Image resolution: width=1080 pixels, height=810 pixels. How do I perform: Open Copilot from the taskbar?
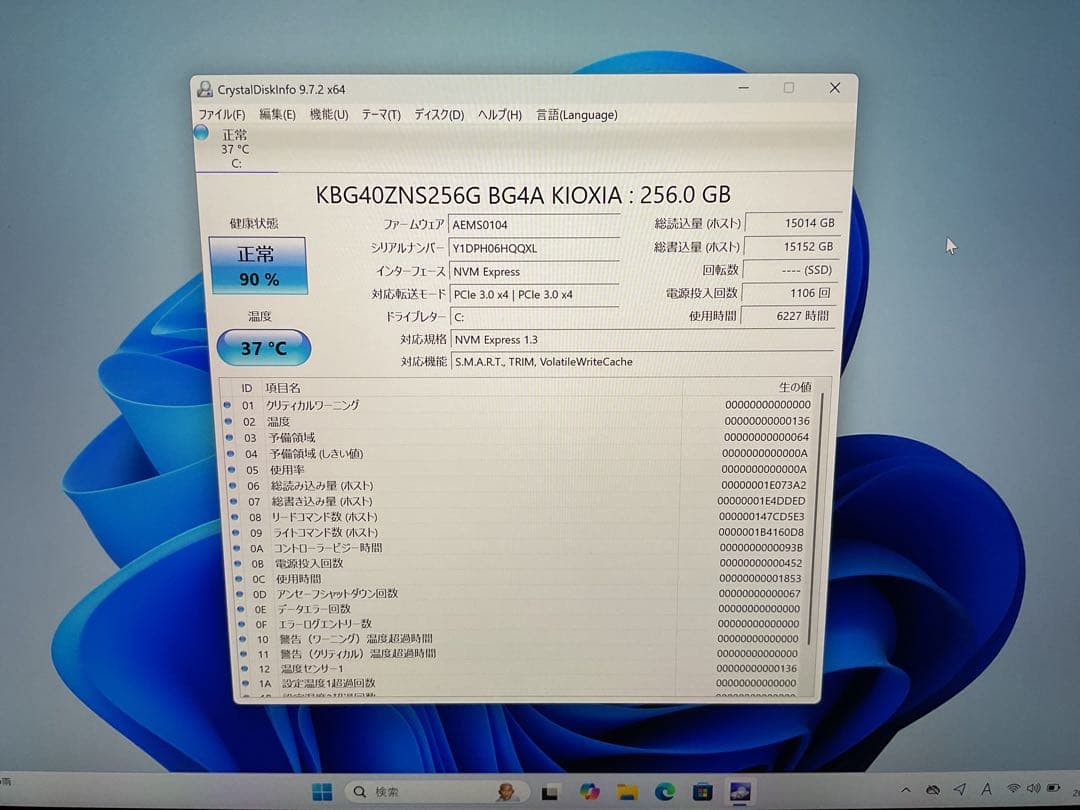coord(590,790)
